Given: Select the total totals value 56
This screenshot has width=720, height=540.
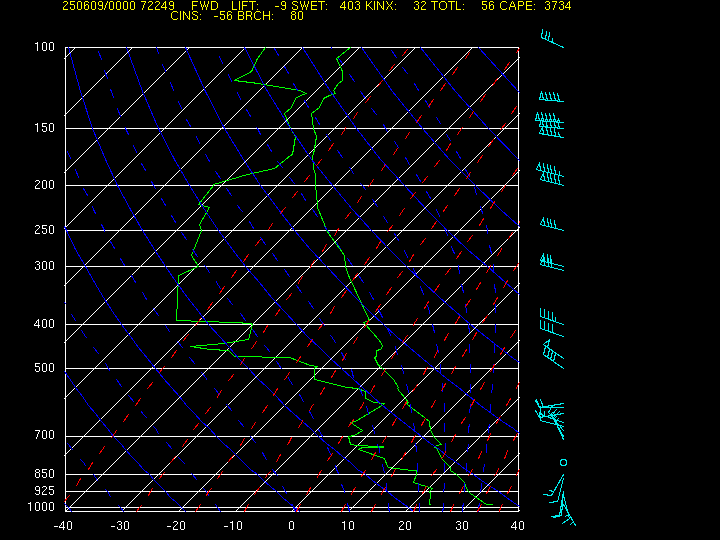Looking at the screenshot, I should coord(488,6).
